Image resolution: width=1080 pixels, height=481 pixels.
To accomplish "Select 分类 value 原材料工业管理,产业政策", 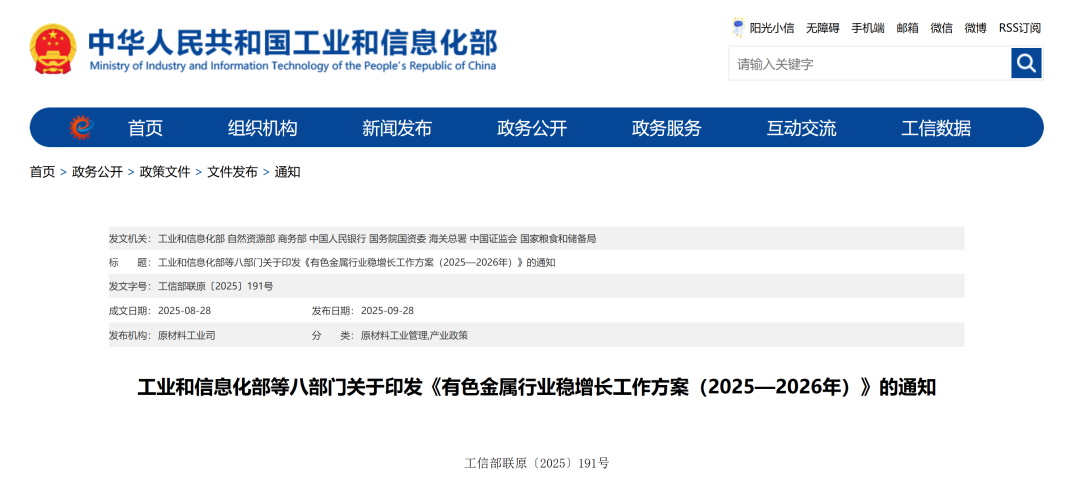I will point(414,336).
